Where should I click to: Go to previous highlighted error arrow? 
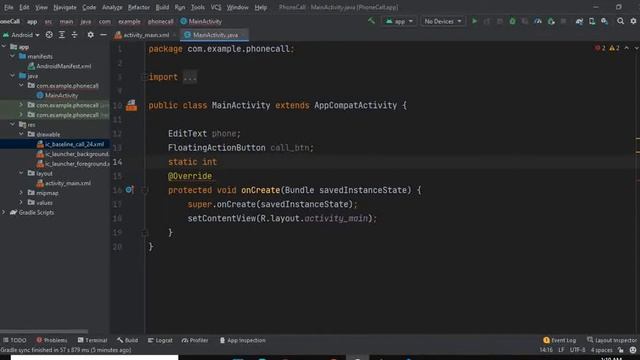coord(627,48)
